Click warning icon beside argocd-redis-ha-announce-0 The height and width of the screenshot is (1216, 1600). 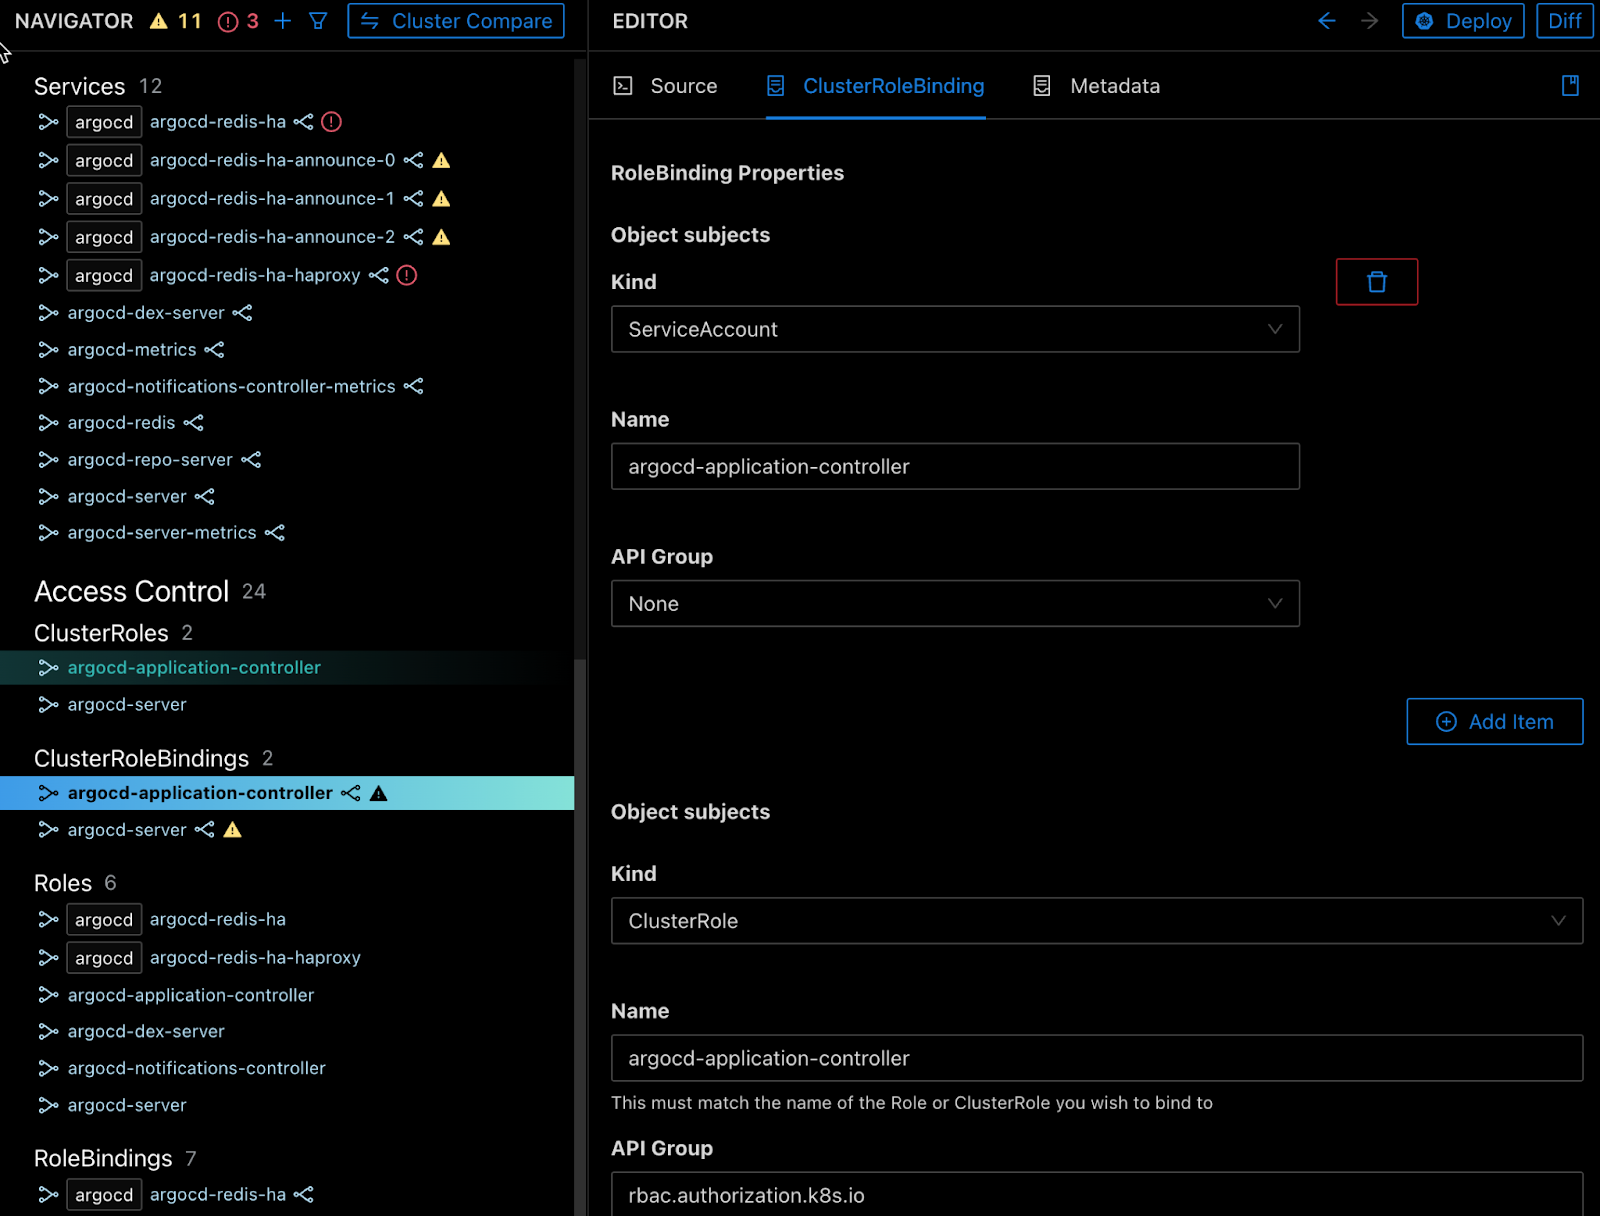pos(441,160)
